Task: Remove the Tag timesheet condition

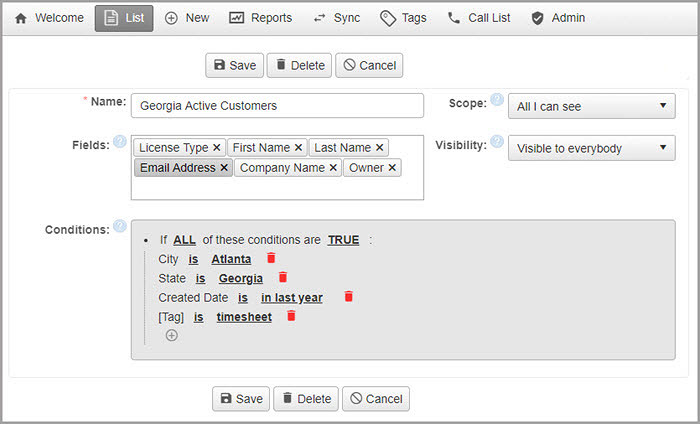Action: coord(291,315)
